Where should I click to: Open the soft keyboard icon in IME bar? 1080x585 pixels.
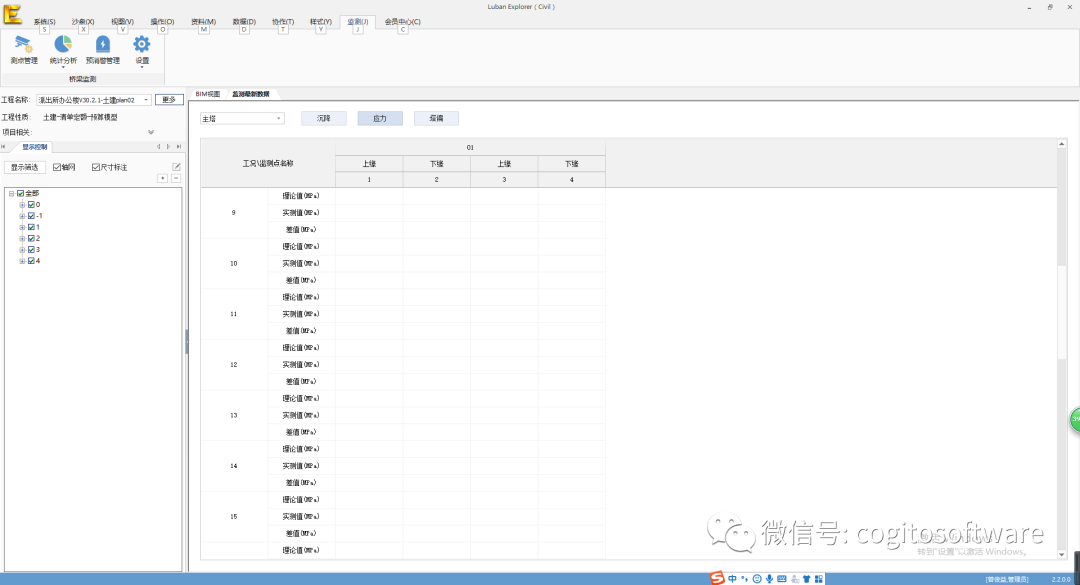click(782, 579)
